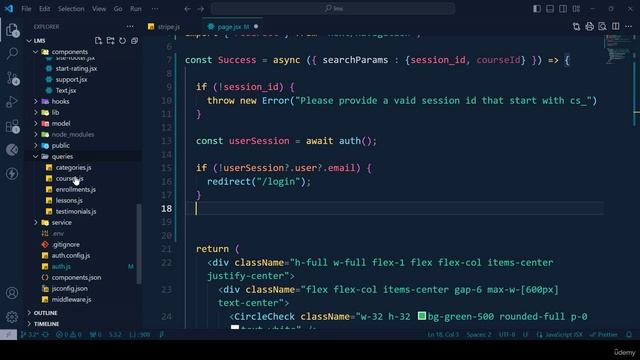640x360 pixels.
Task: Open auth.config.js file
Action: pos(71,256)
